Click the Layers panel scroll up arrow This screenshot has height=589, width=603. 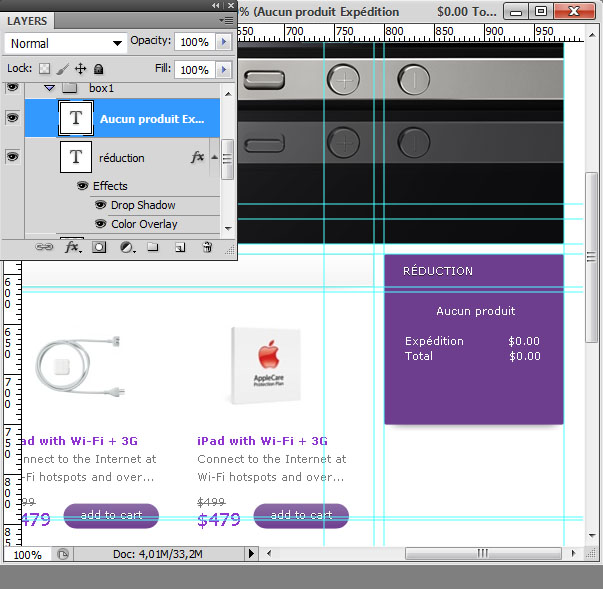[x=228, y=94]
